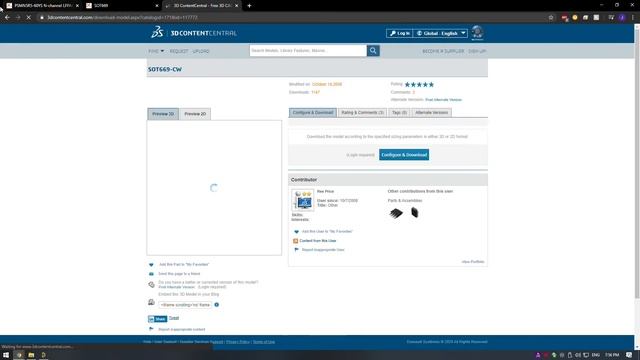Click the Chrome profile avatar icon
The image size is (640, 360).
tap(622, 18)
